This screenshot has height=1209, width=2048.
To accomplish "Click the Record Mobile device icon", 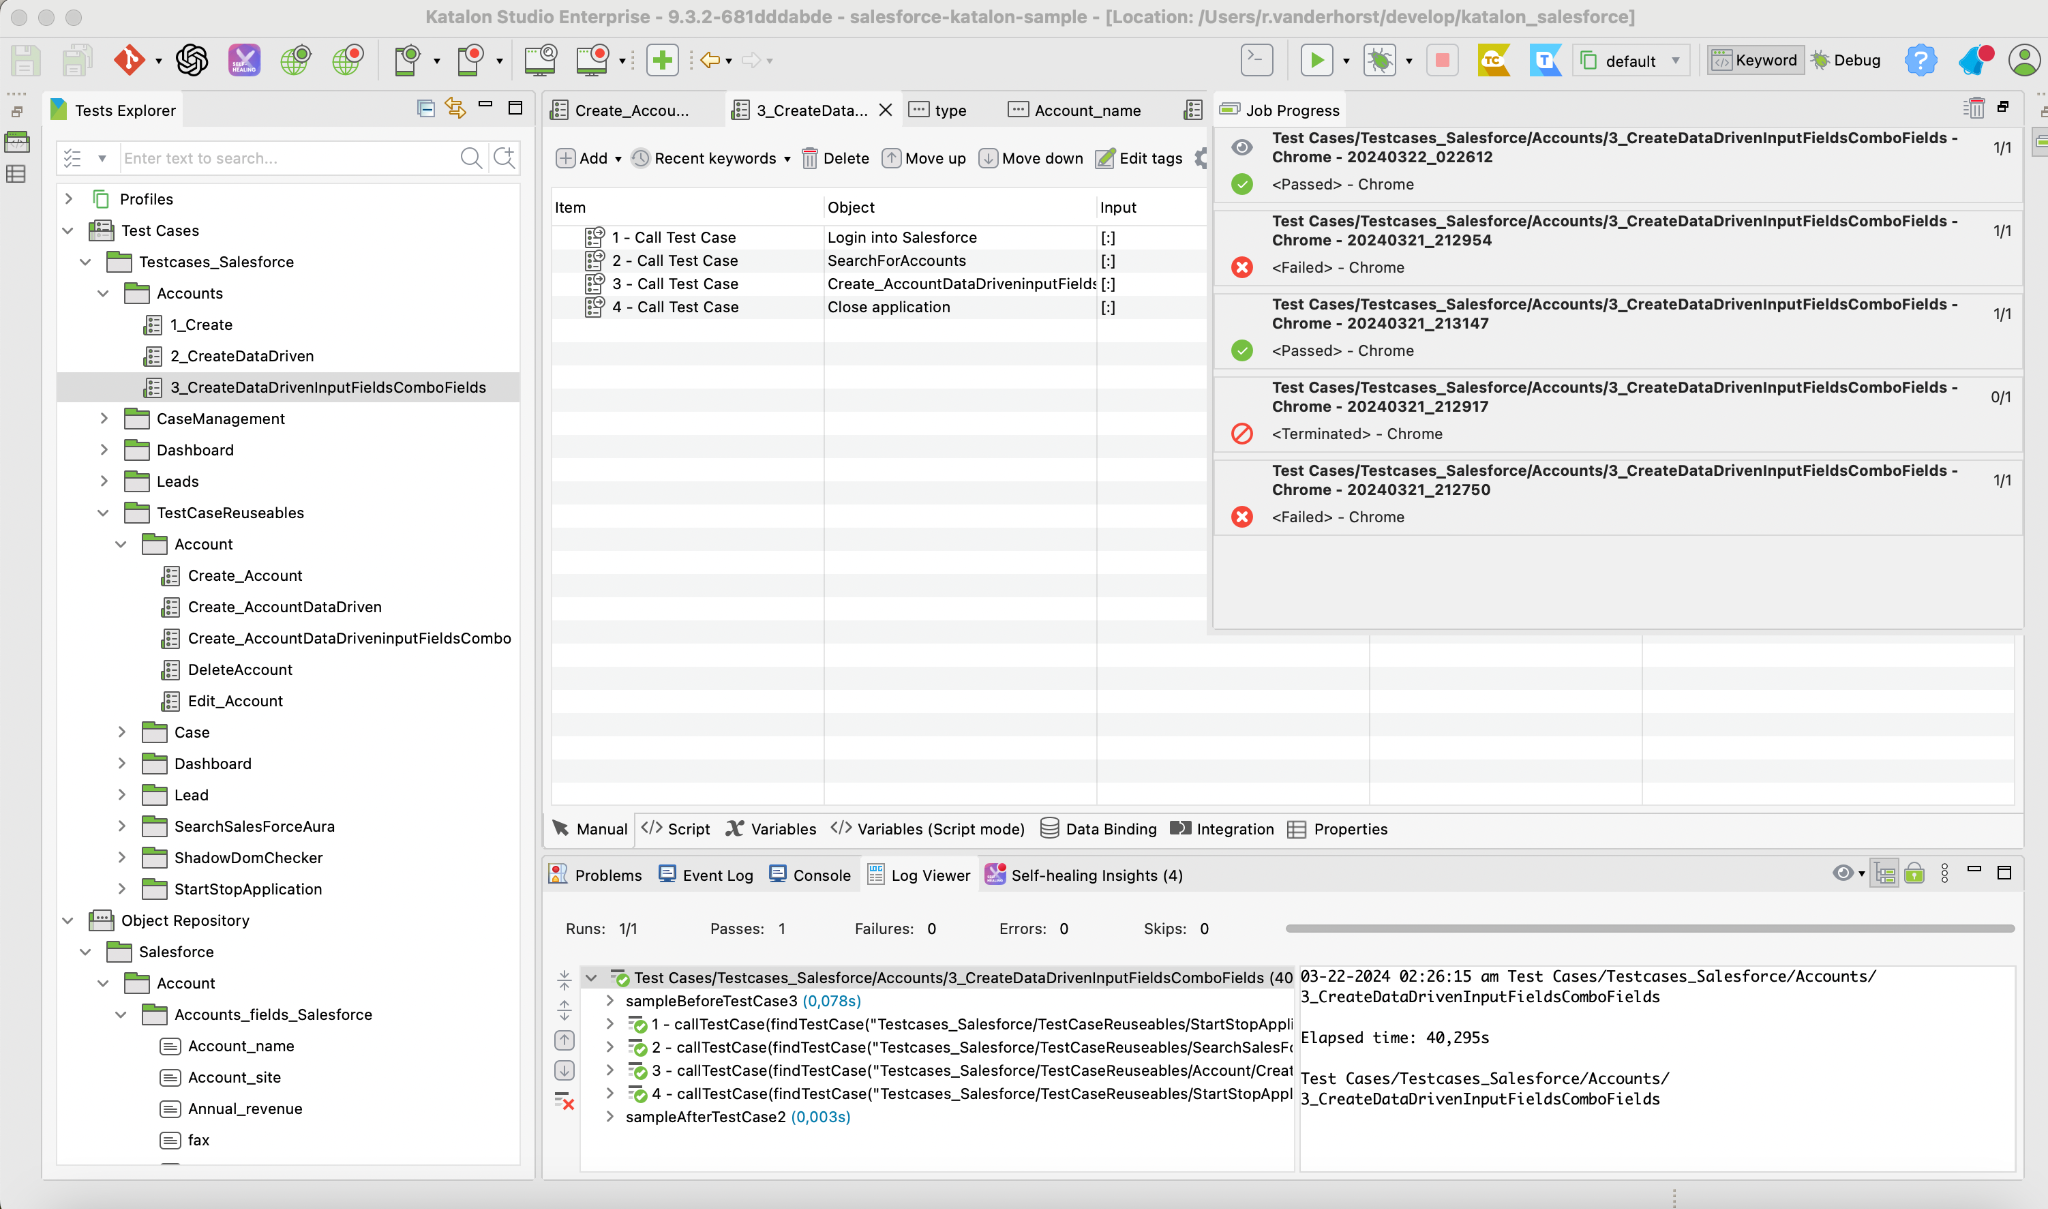I will click(x=470, y=60).
